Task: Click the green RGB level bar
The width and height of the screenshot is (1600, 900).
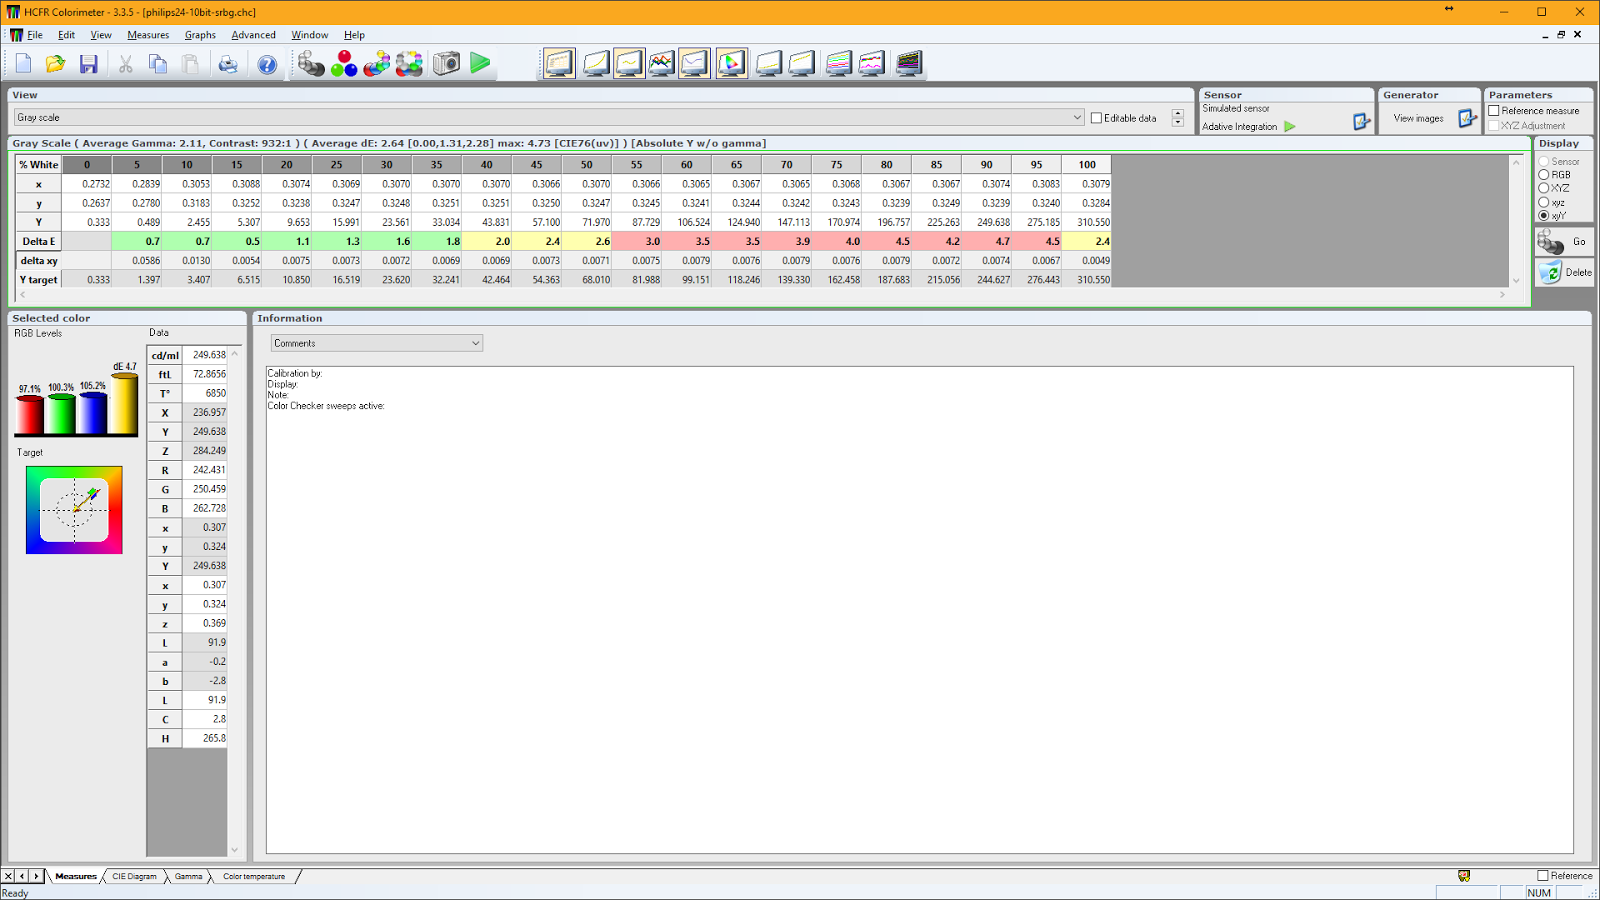Action: 61,413
